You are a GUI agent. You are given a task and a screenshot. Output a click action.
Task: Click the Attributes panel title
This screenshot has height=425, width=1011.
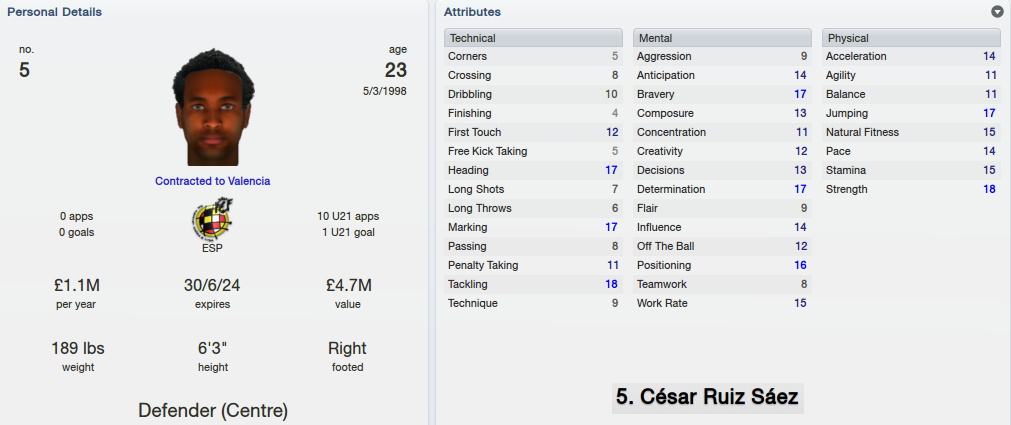click(x=473, y=12)
